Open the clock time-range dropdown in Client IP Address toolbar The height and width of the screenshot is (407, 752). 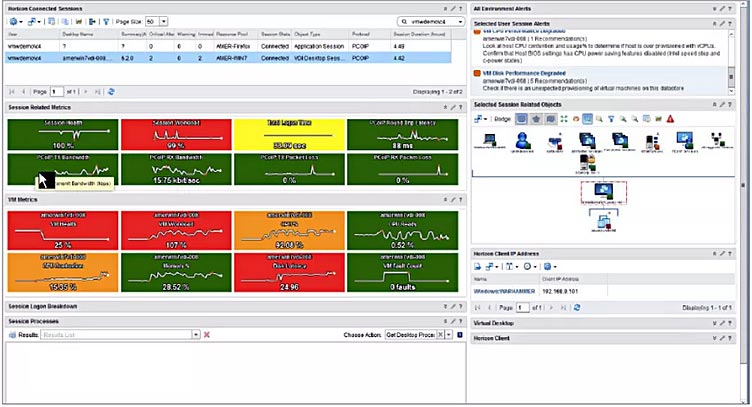[x=529, y=267]
